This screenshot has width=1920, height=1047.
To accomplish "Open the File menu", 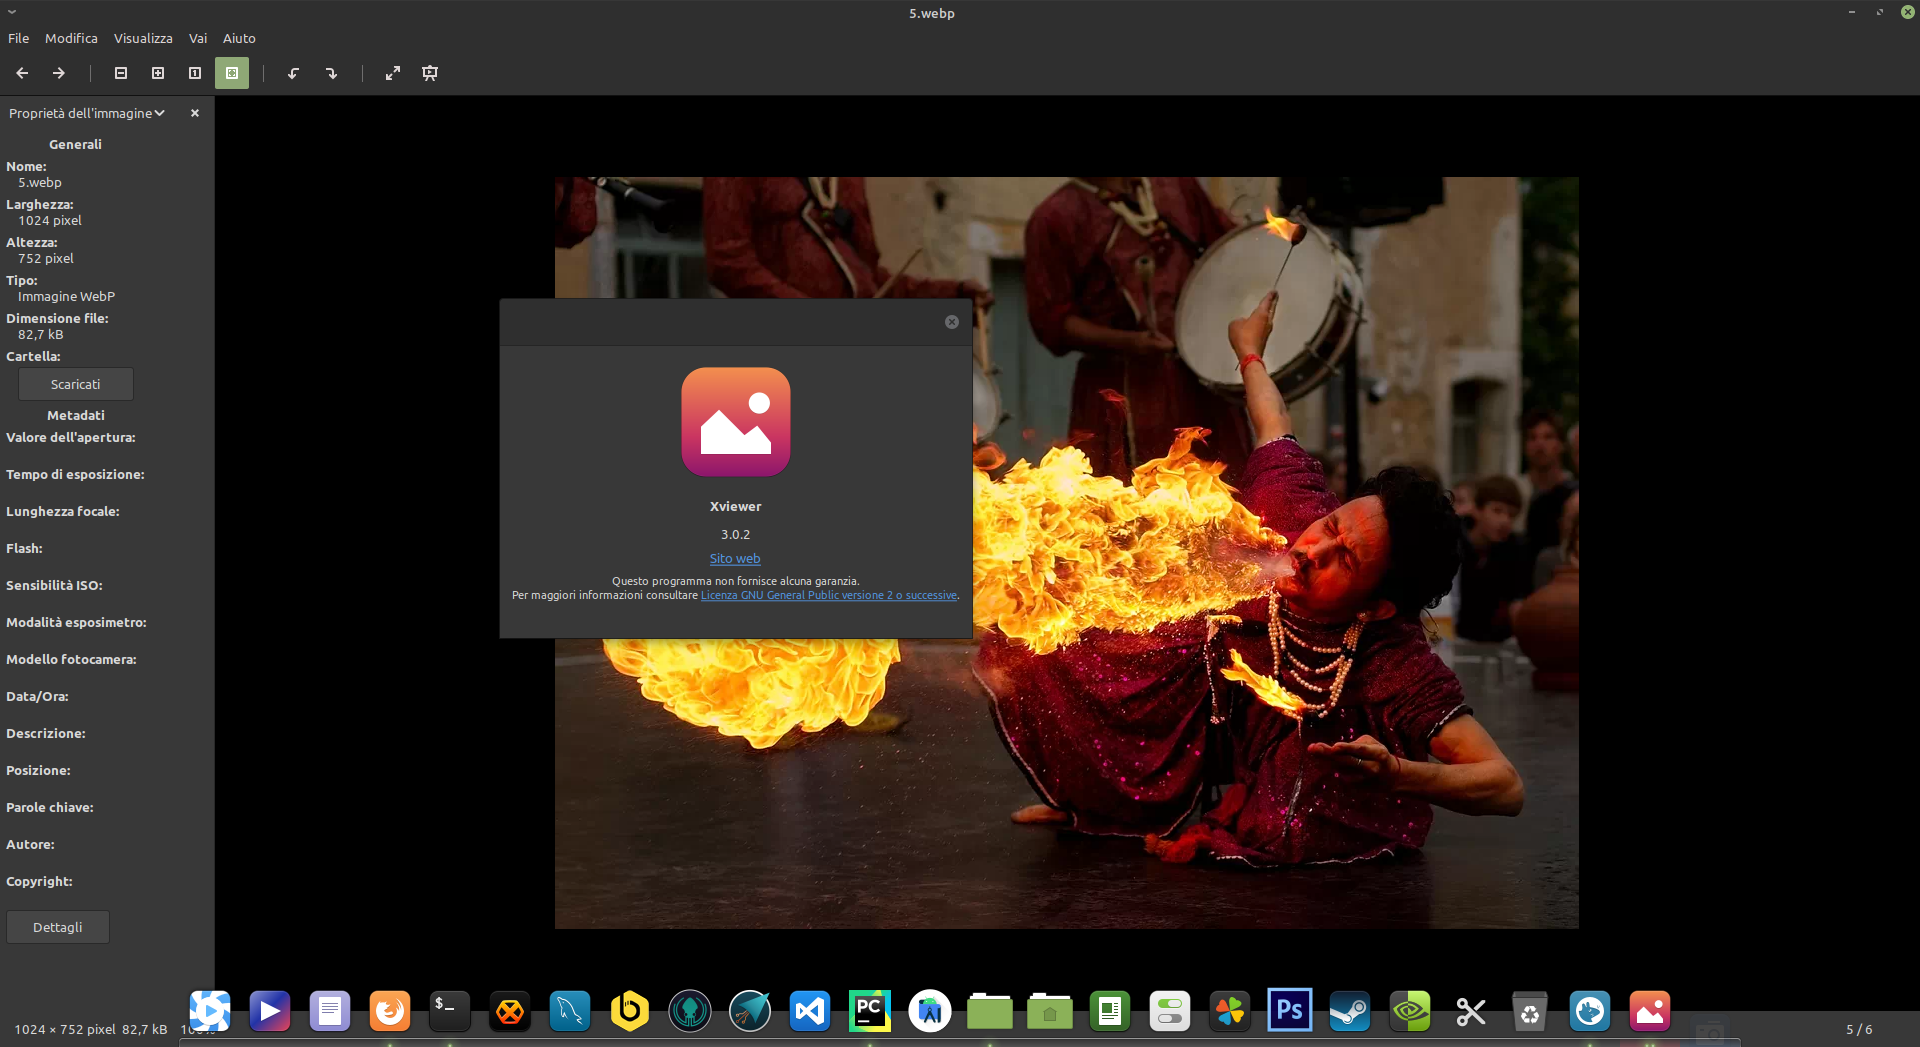I will pyautogui.click(x=18, y=38).
